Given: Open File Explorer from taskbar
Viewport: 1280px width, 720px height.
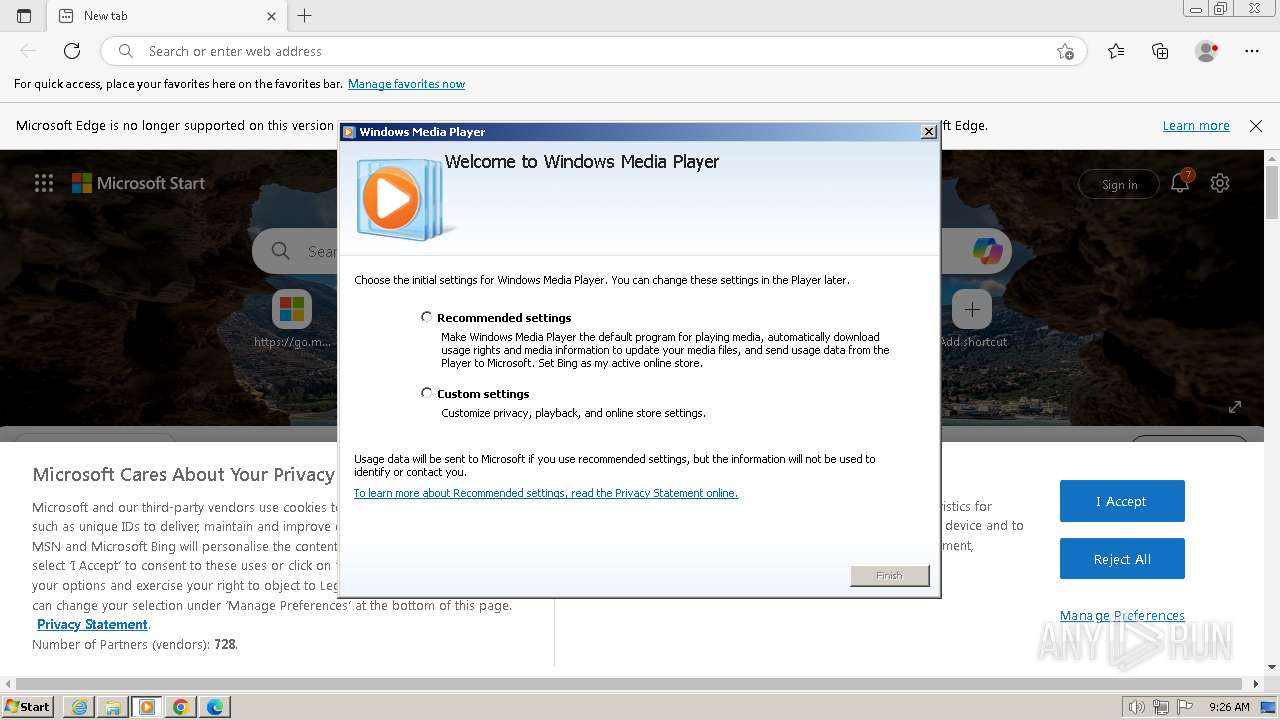Looking at the screenshot, I should pyautogui.click(x=113, y=707).
